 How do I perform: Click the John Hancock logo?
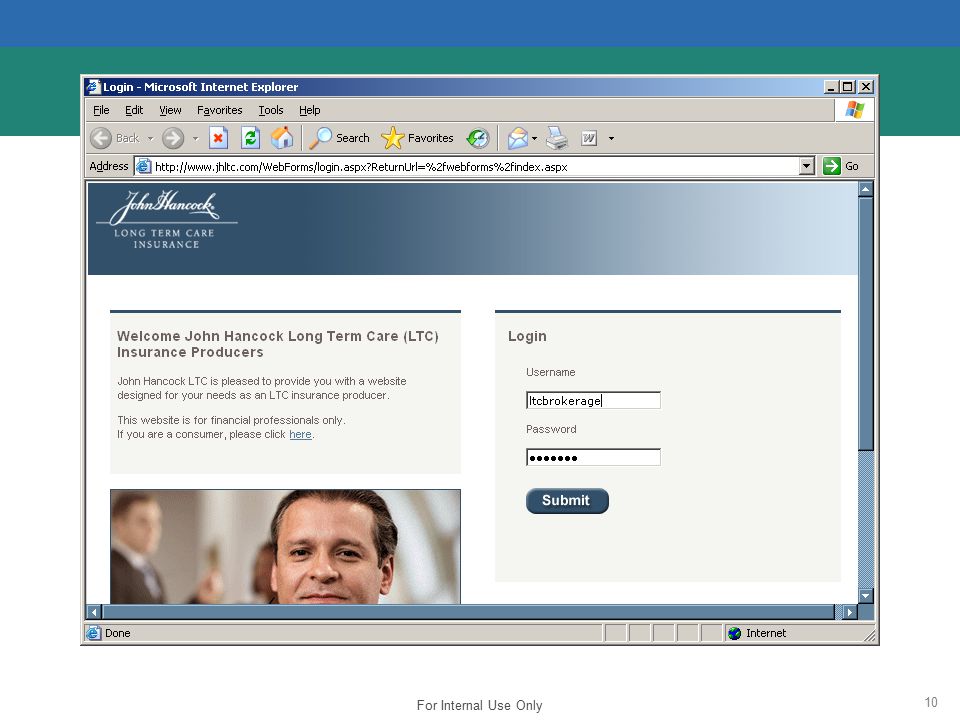(x=165, y=219)
